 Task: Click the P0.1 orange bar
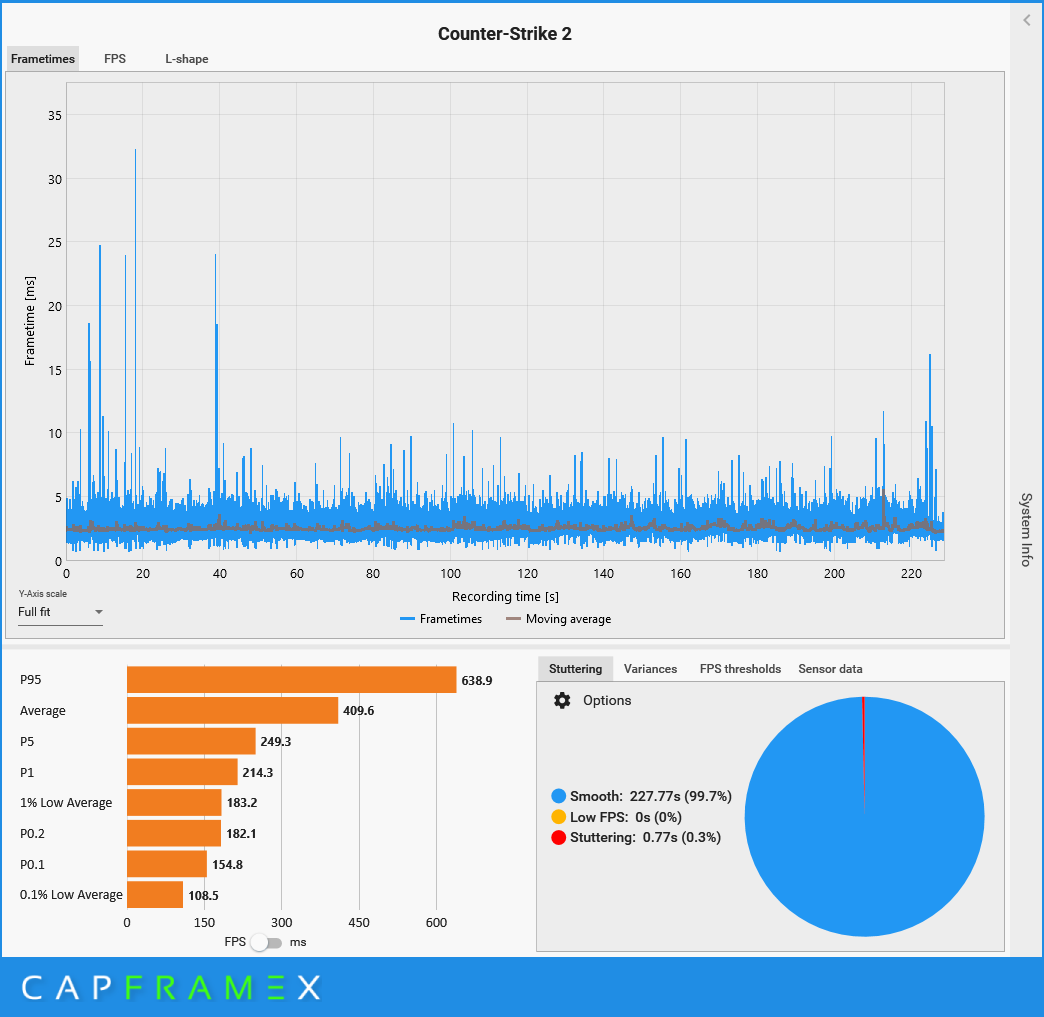pos(167,864)
